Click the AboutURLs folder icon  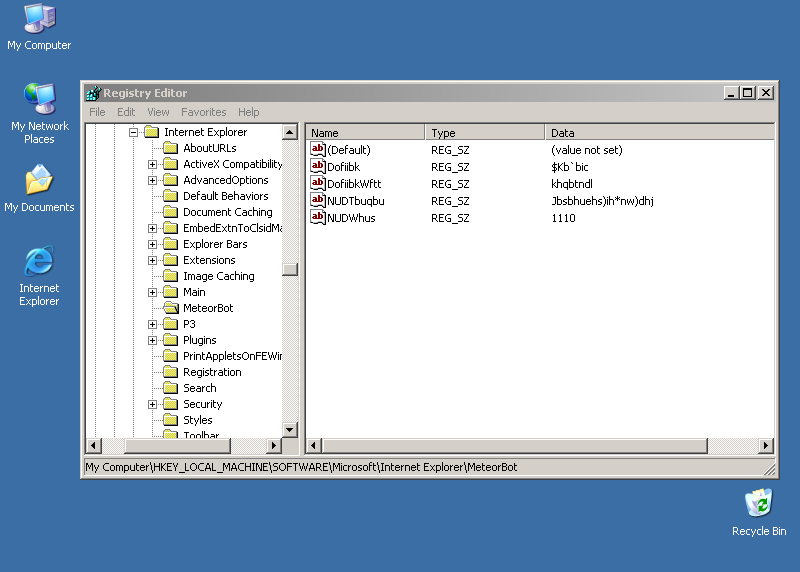tap(170, 148)
